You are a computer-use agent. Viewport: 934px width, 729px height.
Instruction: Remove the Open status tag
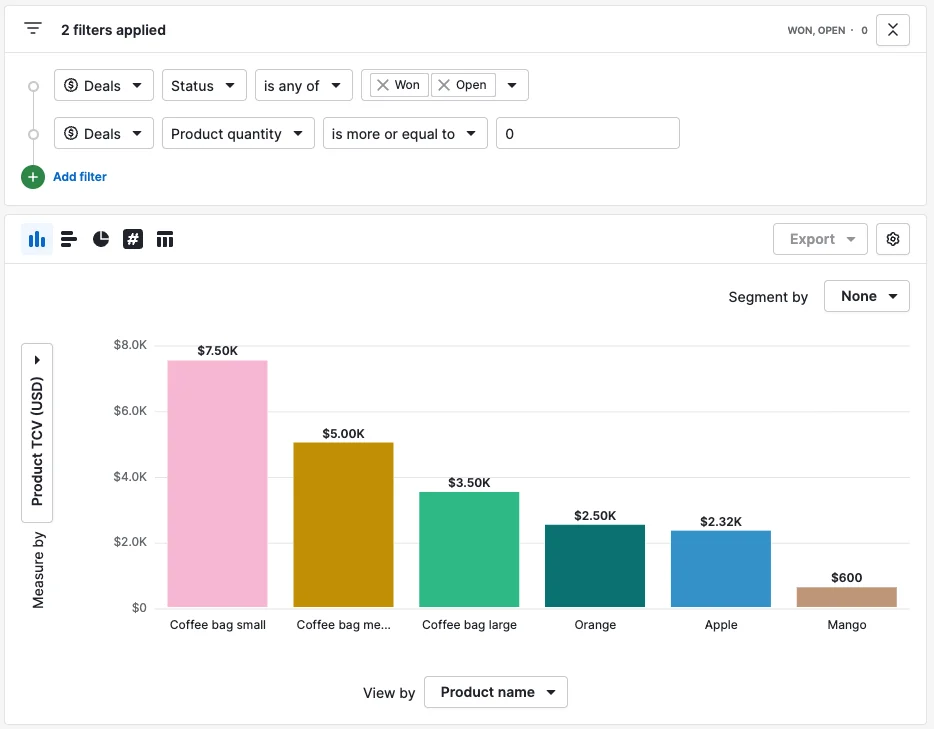tap(444, 85)
